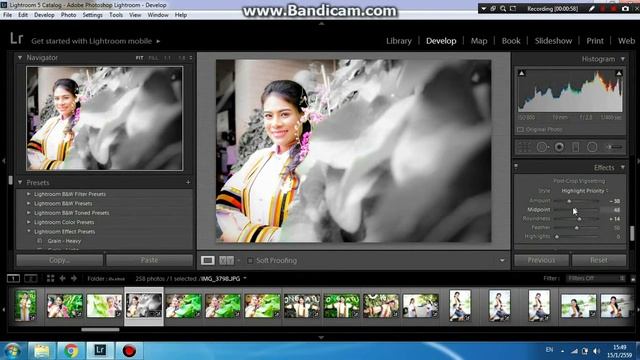Viewport: 640px width, 360px height.
Task: Open the File menu
Action: [x=7, y=15]
